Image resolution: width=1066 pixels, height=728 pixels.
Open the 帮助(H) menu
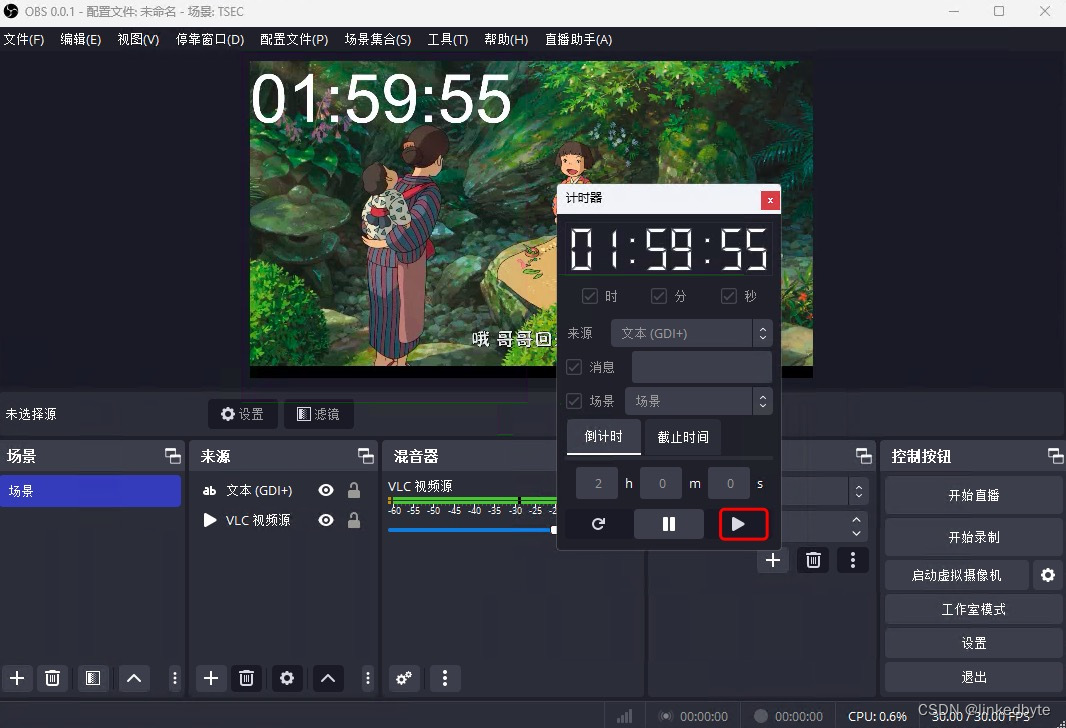click(x=506, y=39)
